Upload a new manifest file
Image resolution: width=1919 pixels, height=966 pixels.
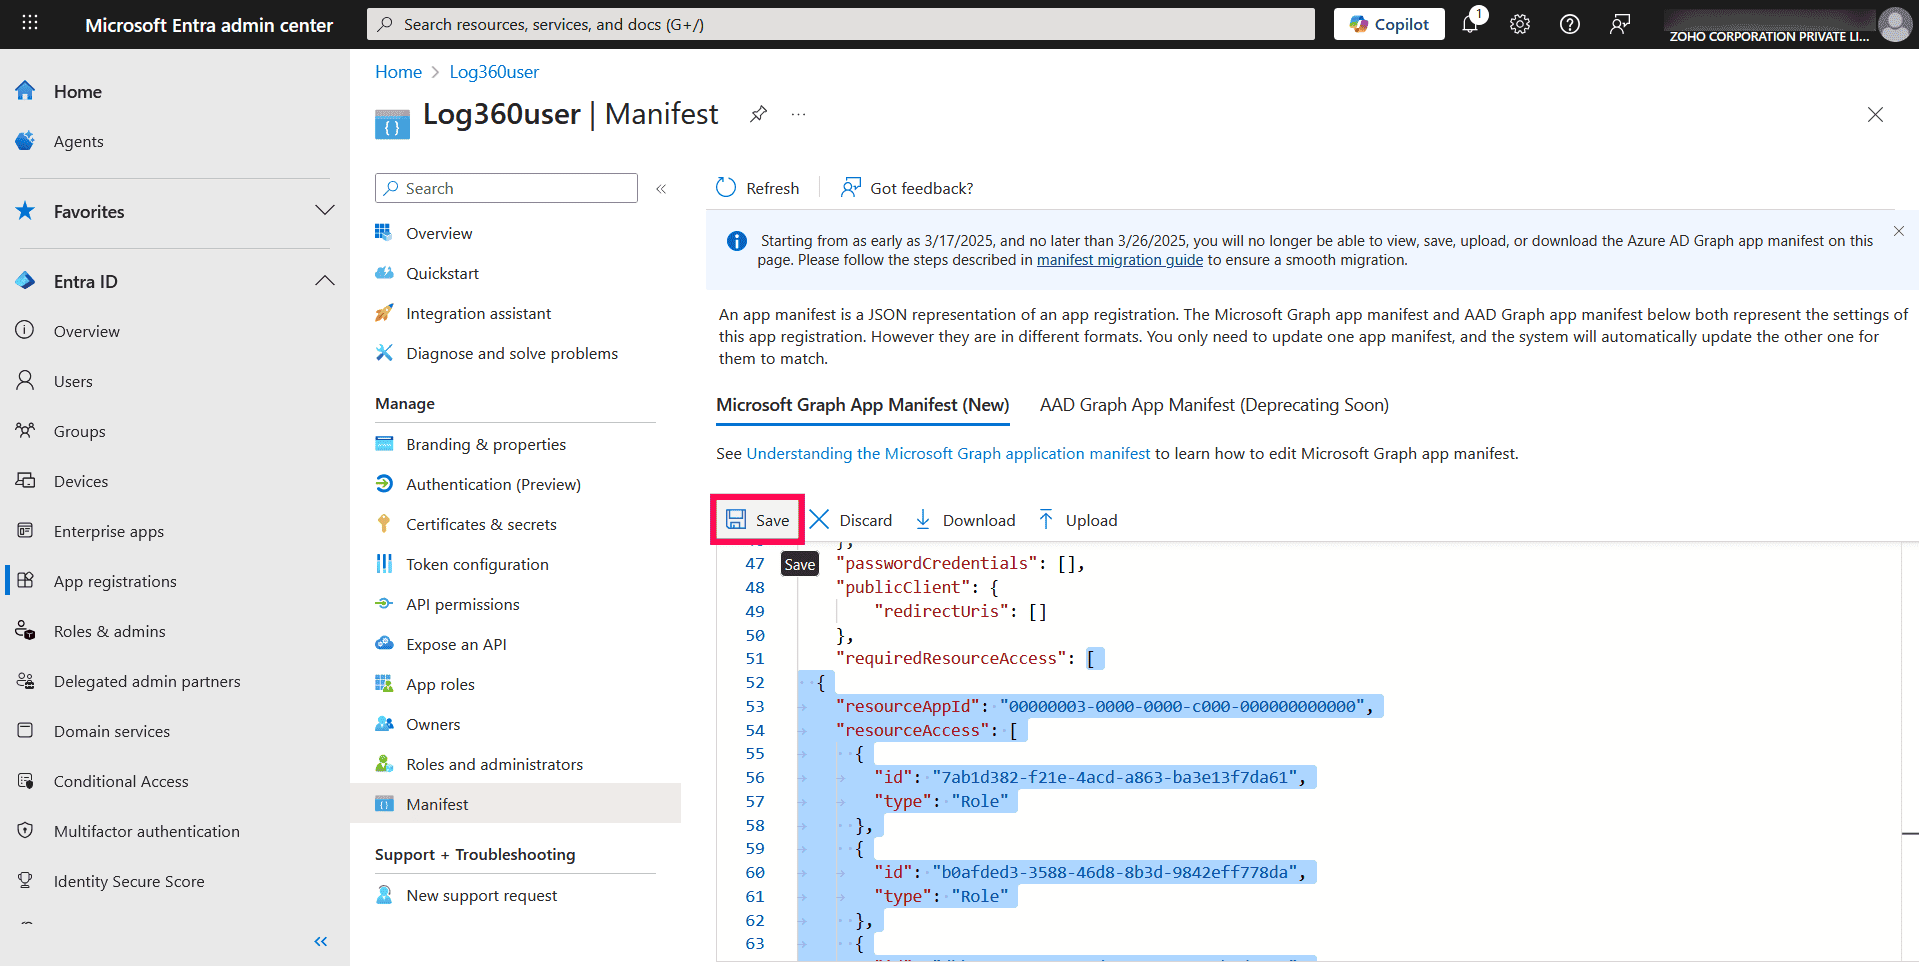[1077, 519]
